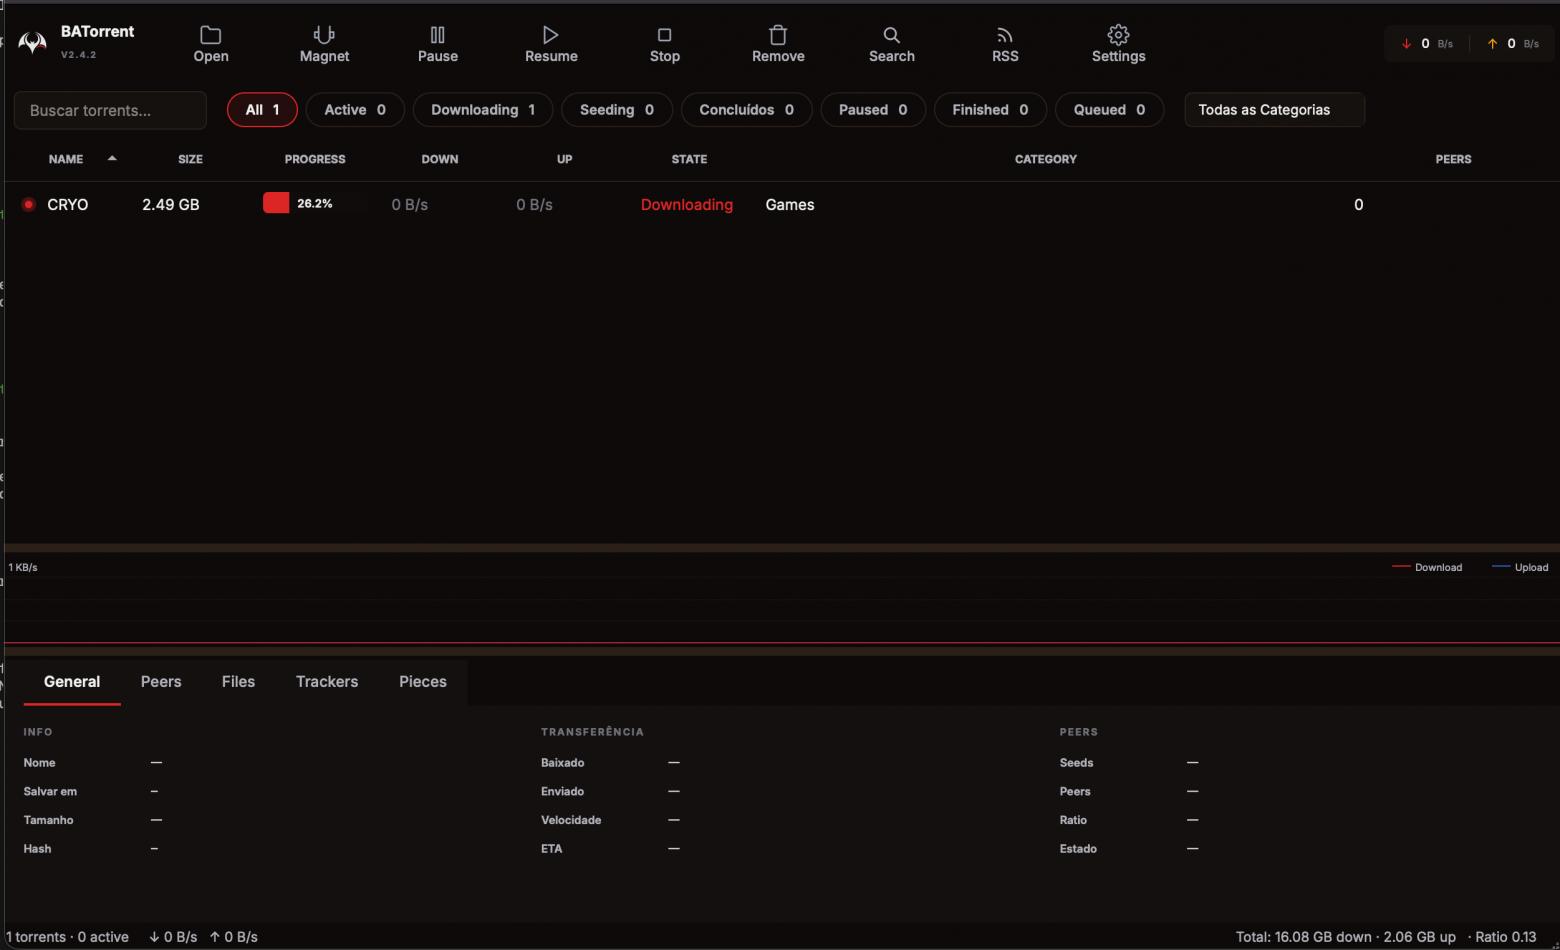Sort by PEERS column header
1560x950 pixels.
click(x=1453, y=159)
